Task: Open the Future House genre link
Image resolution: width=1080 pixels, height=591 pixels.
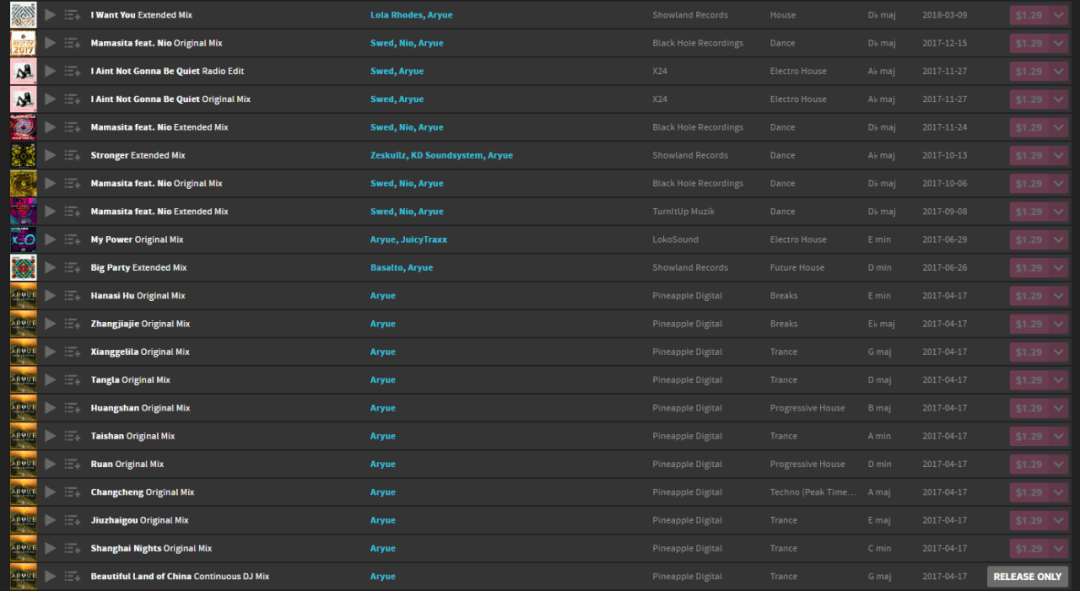Action: pyautogui.click(x=797, y=267)
